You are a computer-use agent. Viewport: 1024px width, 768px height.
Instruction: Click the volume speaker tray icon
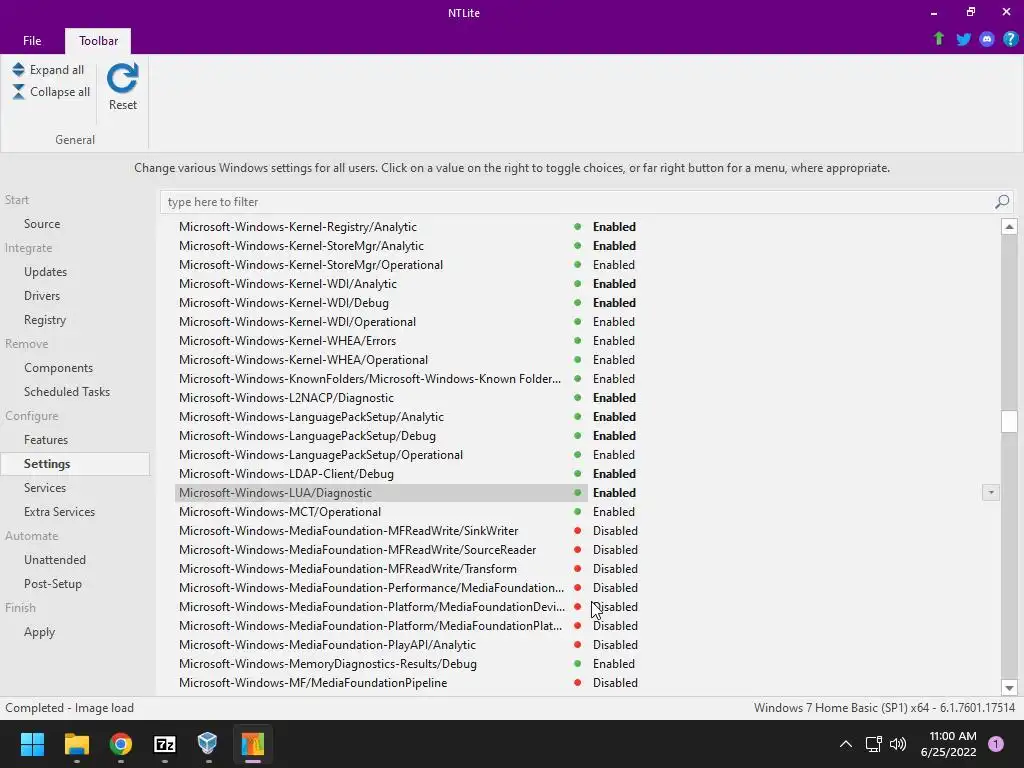coord(899,744)
